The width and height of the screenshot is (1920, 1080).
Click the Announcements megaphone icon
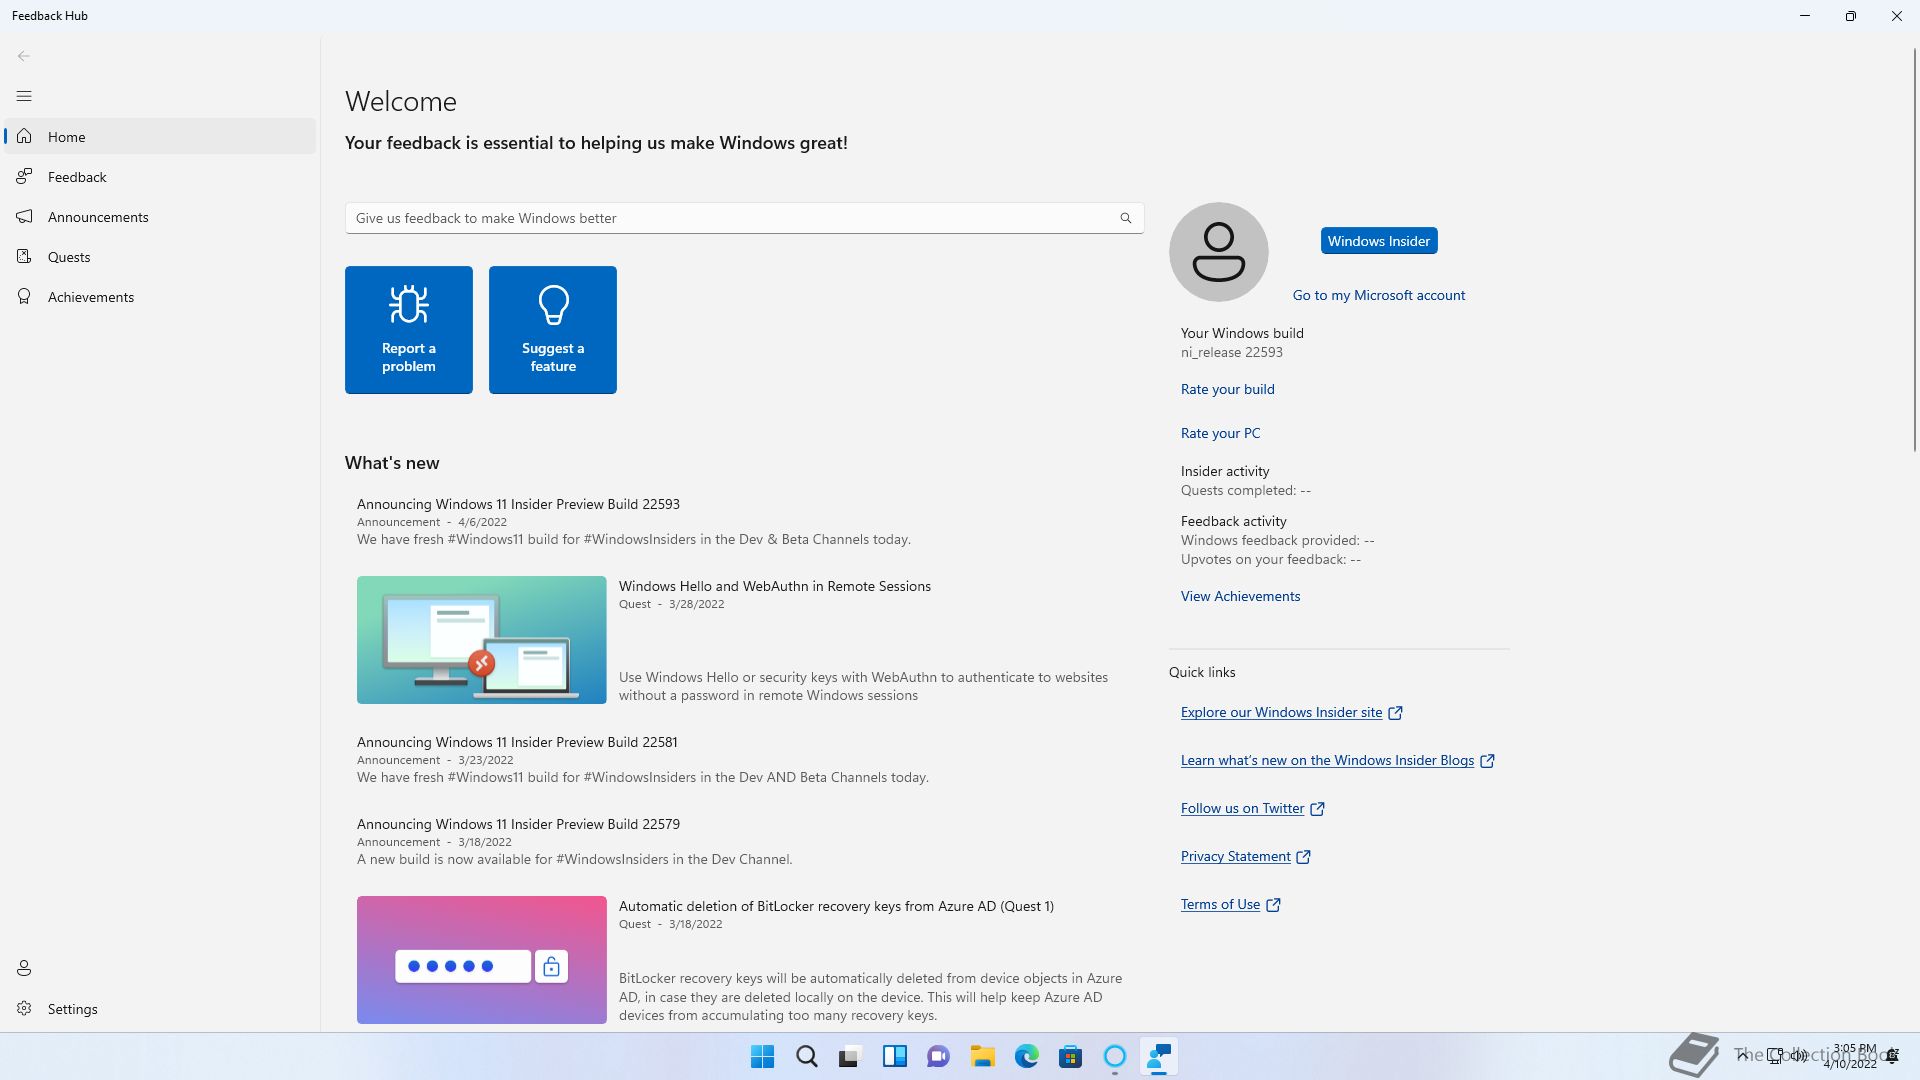(x=24, y=216)
